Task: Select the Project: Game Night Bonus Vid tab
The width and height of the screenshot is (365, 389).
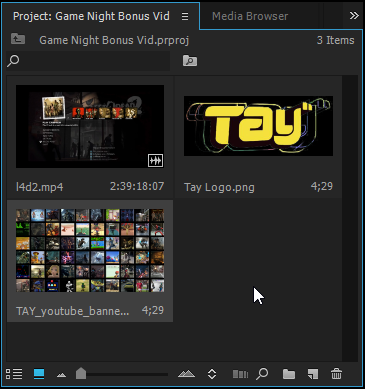Action: [91, 16]
